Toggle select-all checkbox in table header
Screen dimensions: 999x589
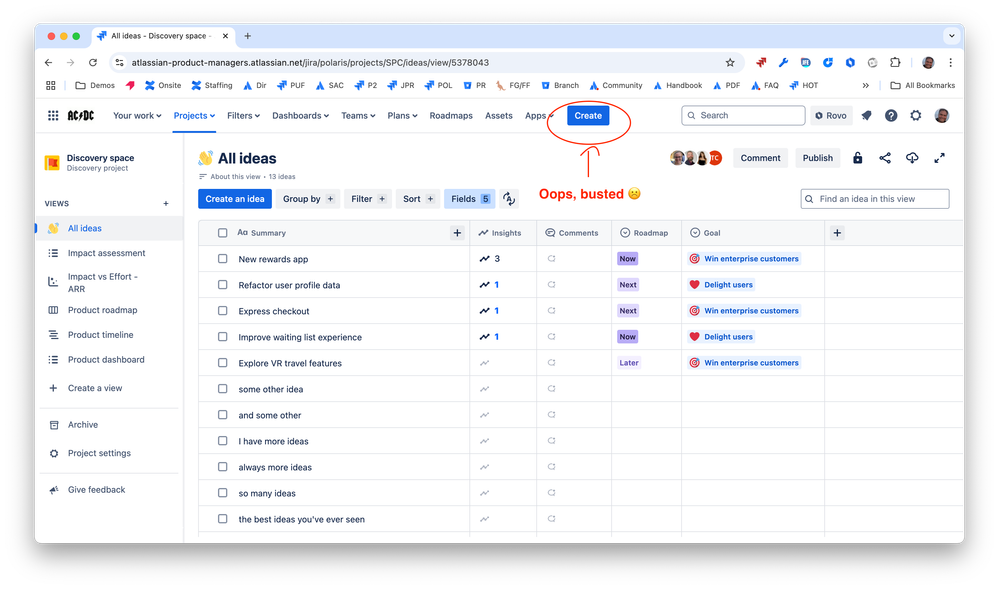[222, 233]
